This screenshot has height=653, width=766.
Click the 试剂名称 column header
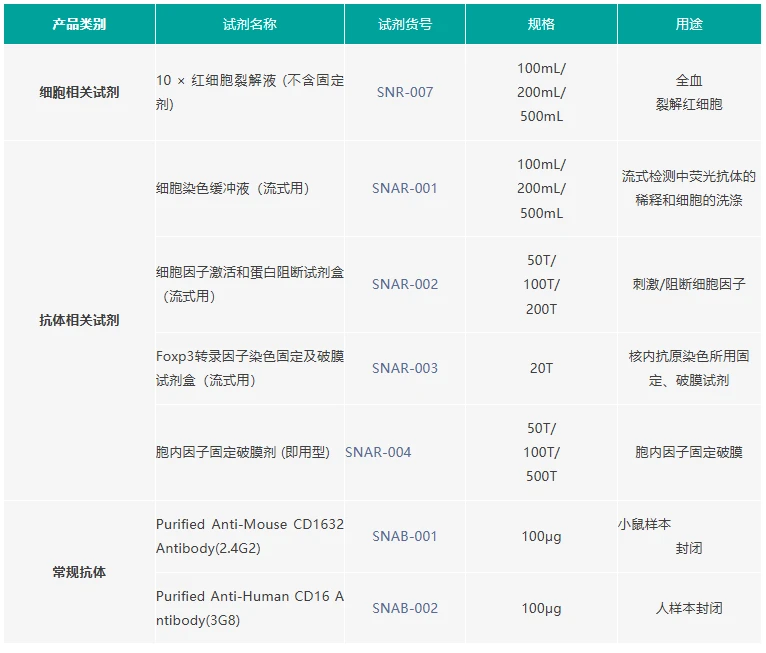click(250, 24)
